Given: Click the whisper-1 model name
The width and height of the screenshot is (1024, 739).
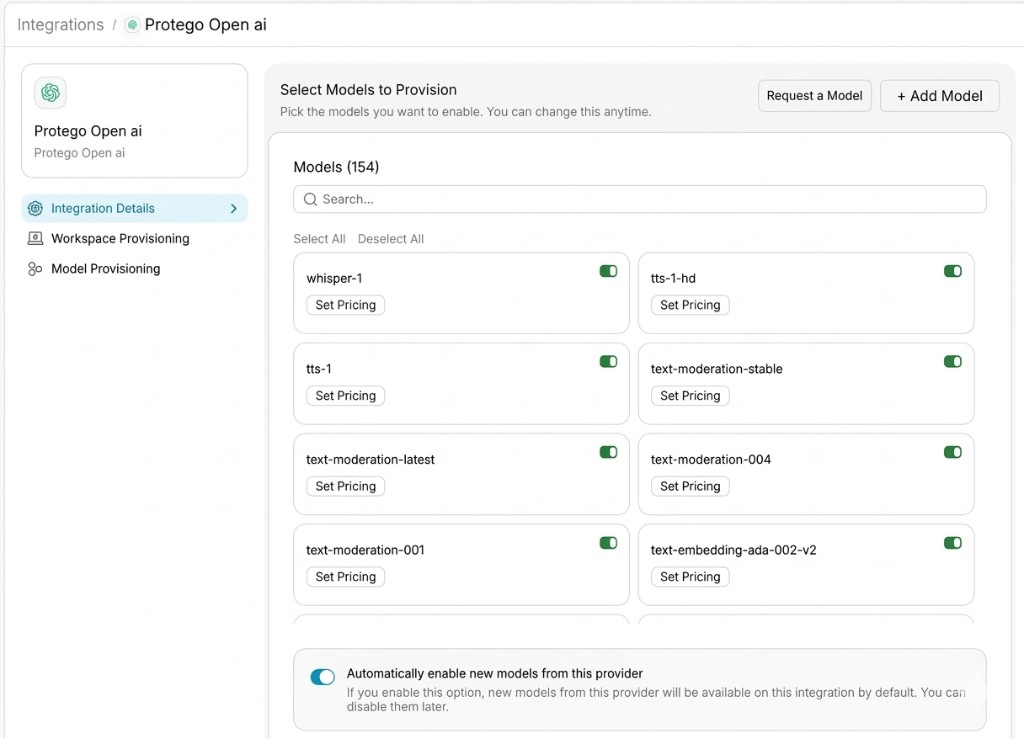Looking at the screenshot, I should point(334,278).
